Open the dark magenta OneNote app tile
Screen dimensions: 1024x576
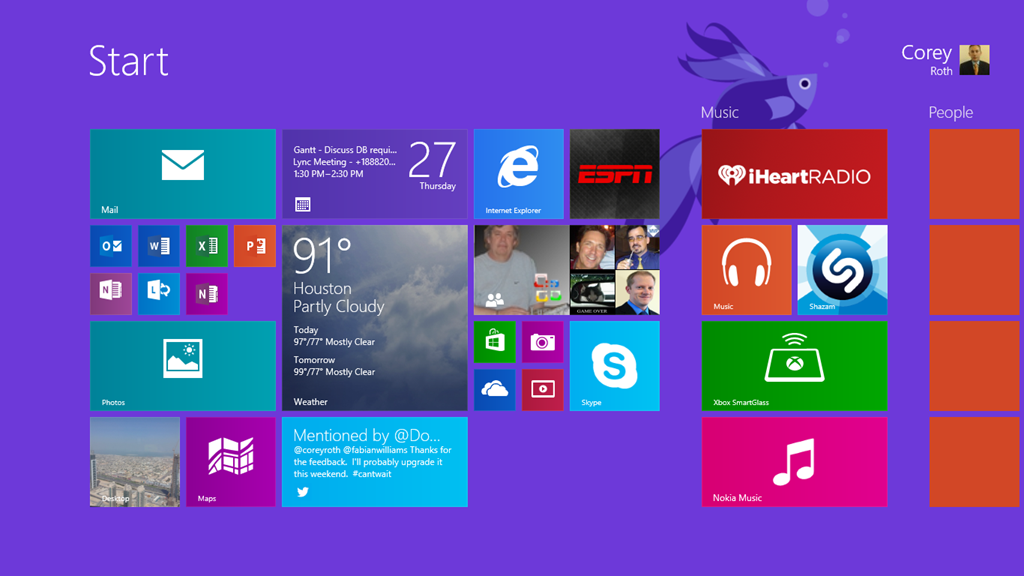tap(207, 294)
